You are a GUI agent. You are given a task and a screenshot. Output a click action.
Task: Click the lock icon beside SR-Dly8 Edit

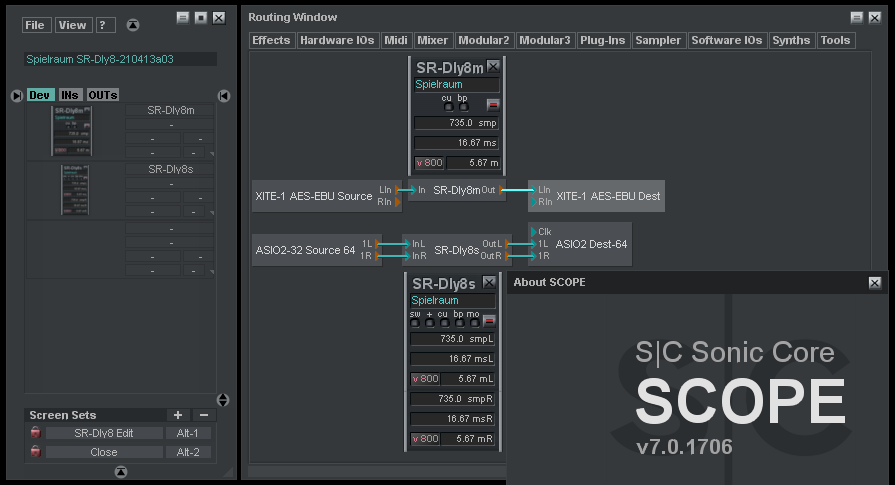click(x=35, y=433)
